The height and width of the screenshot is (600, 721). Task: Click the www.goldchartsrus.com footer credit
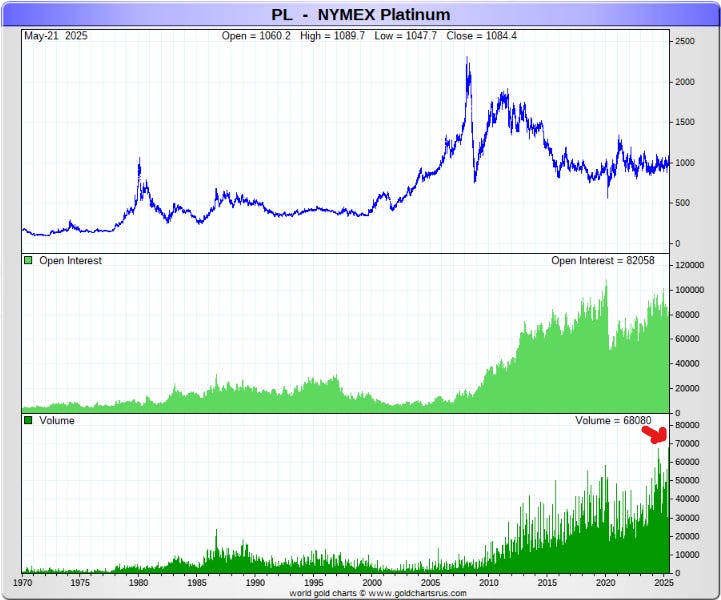click(x=418, y=594)
